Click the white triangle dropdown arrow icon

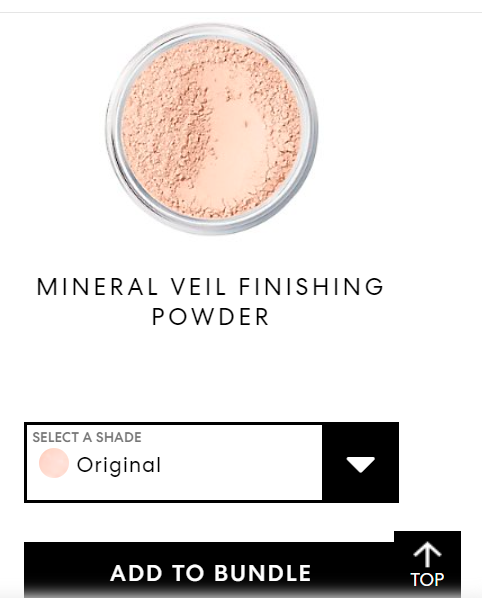(360, 465)
